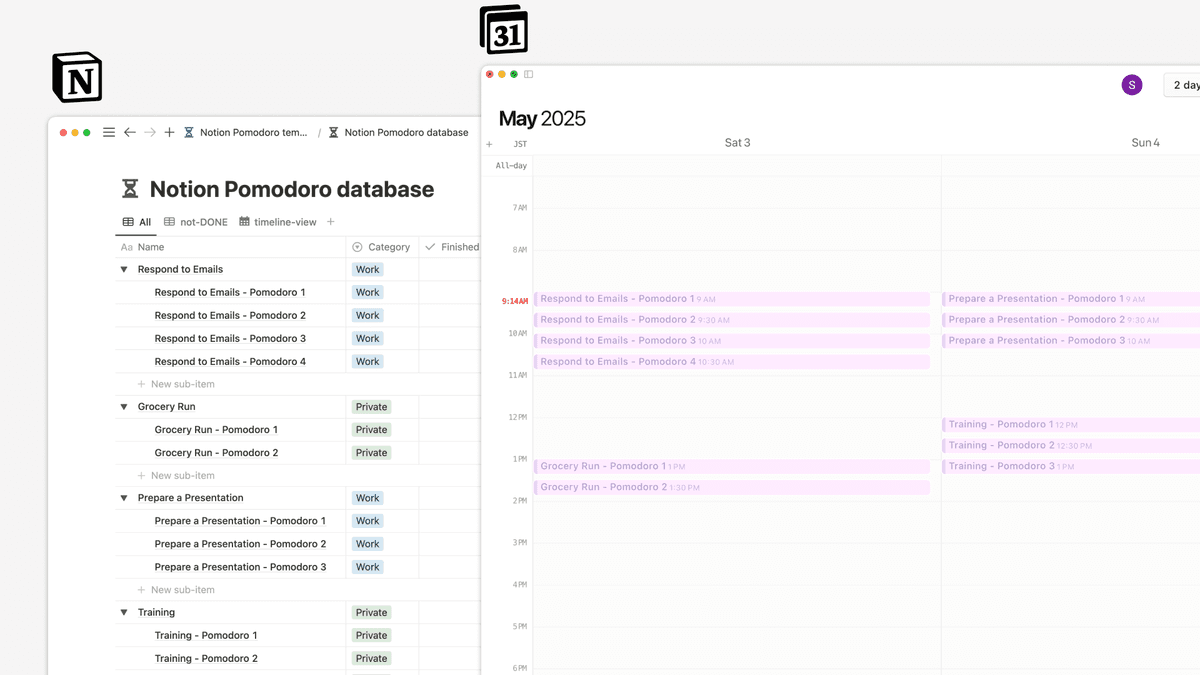Click the Finished column header
Image resolution: width=1200 pixels, height=675 pixels.
(451, 247)
